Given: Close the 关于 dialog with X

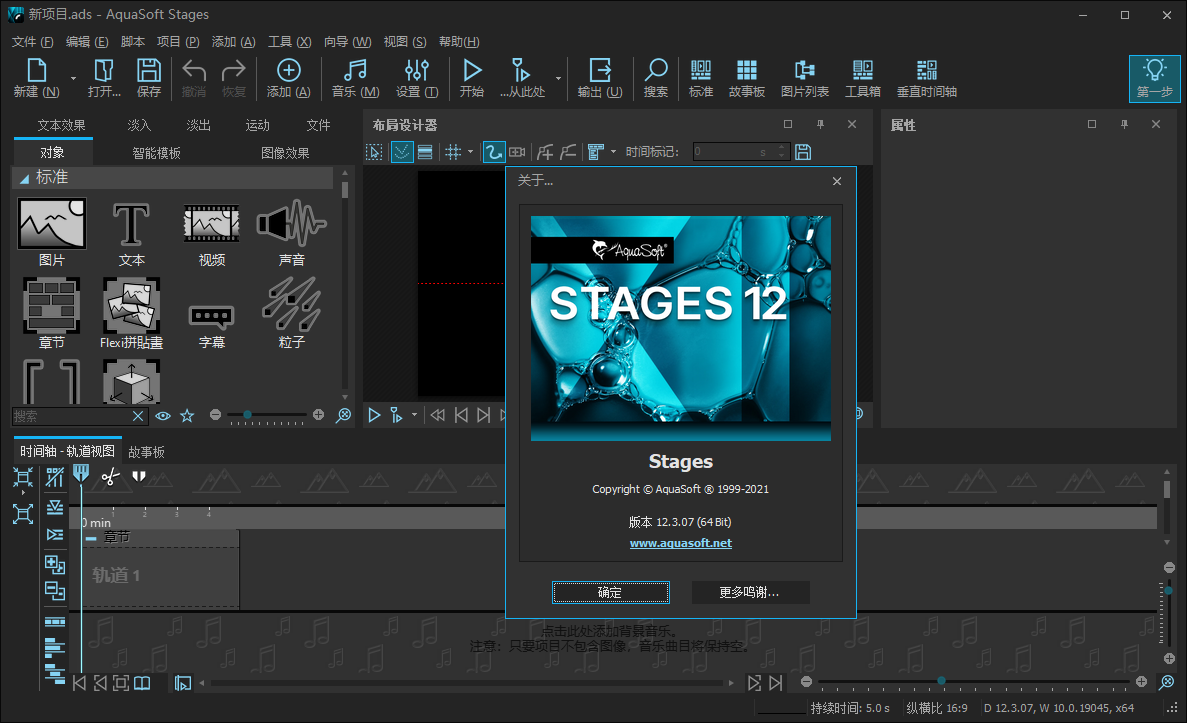Looking at the screenshot, I should (x=837, y=181).
